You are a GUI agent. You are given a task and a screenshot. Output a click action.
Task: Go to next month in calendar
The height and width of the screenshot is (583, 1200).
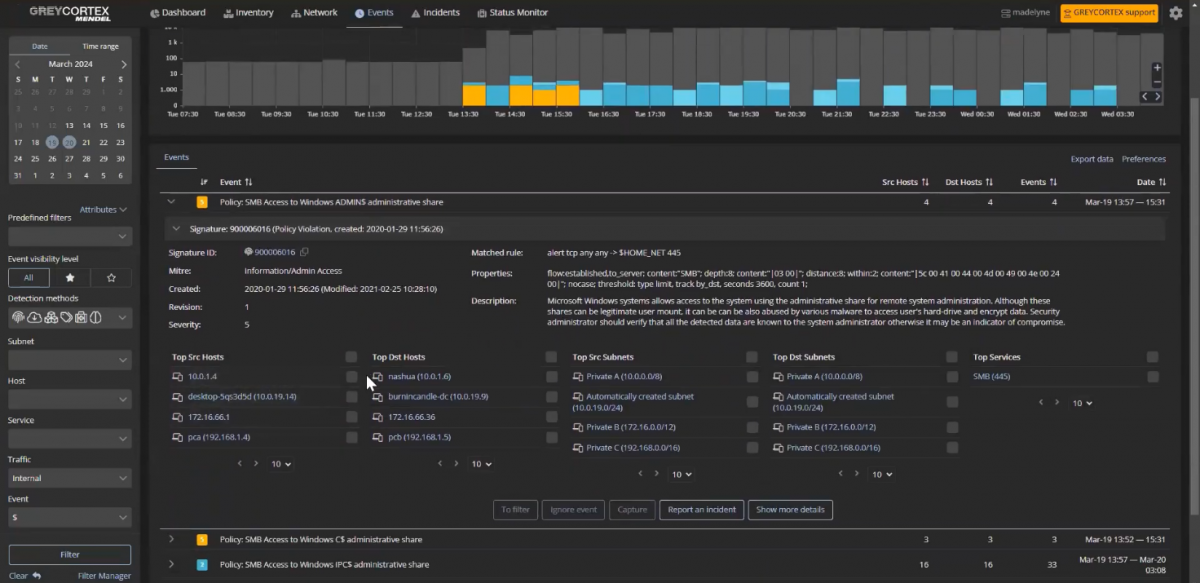click(x=124, y=64)
